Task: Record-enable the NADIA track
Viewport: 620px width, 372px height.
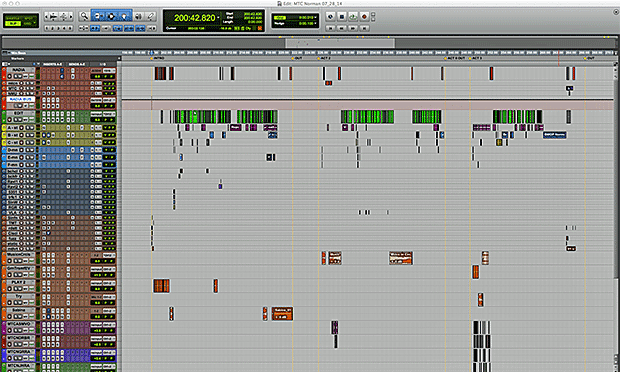Action: (x=9, y=76)
